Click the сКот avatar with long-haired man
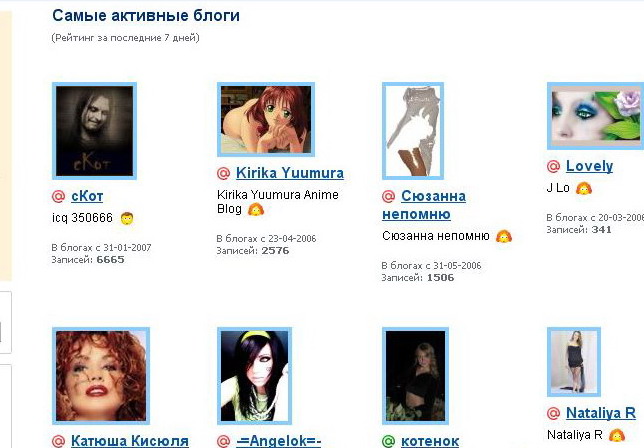Screen dimensions: 644x448 (94, 131)
